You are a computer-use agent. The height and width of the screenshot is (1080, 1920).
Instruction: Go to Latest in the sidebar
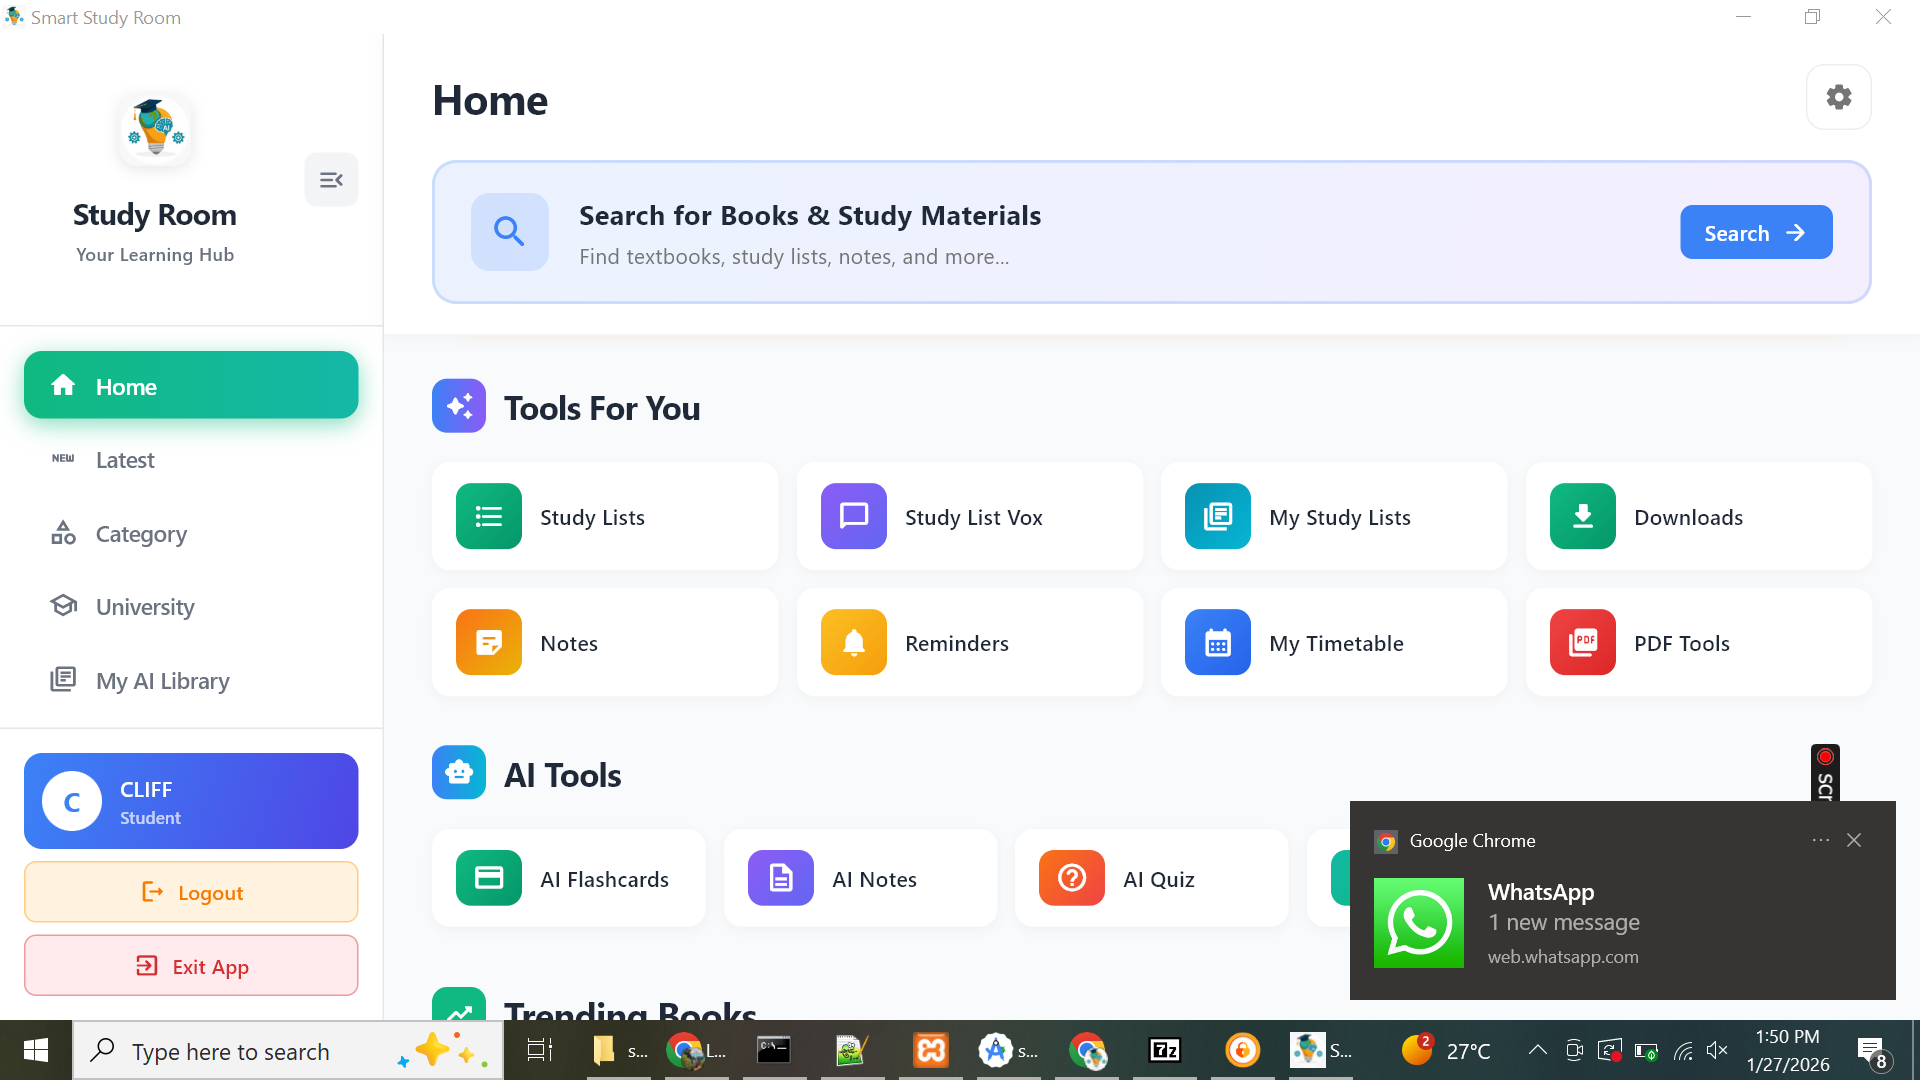point(125,460)
